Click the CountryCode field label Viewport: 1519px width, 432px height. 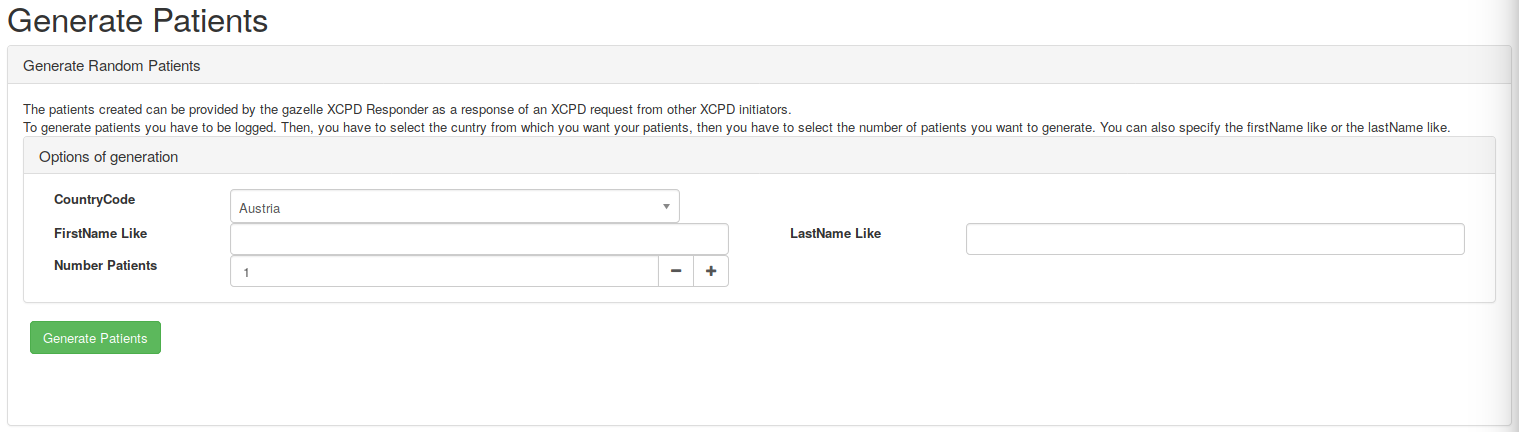click(94, 200)
